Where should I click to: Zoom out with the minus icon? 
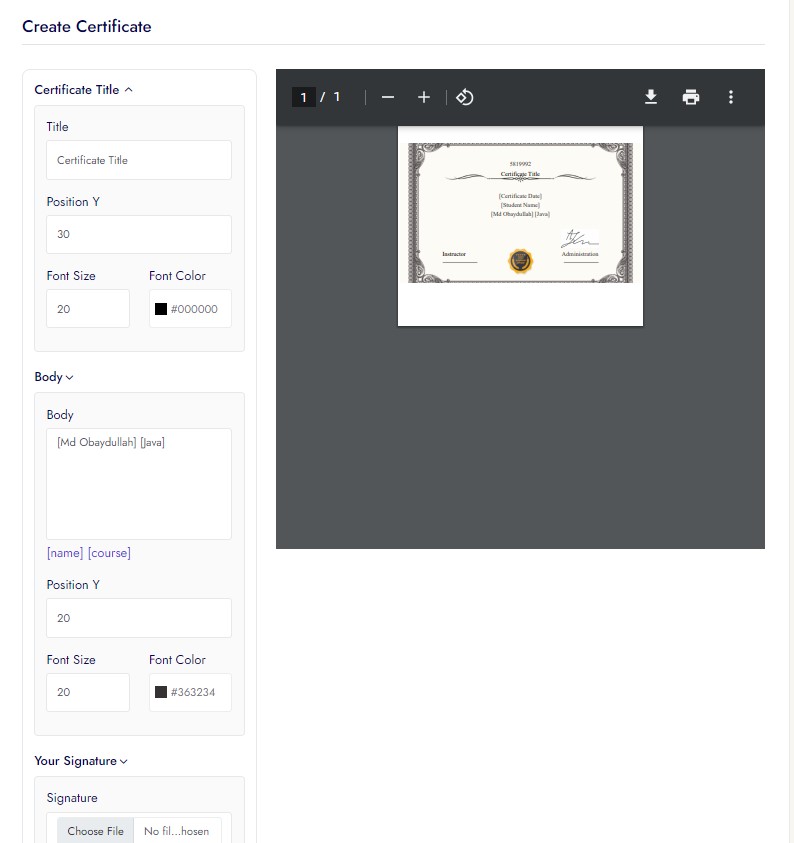(x=388, y=97)
